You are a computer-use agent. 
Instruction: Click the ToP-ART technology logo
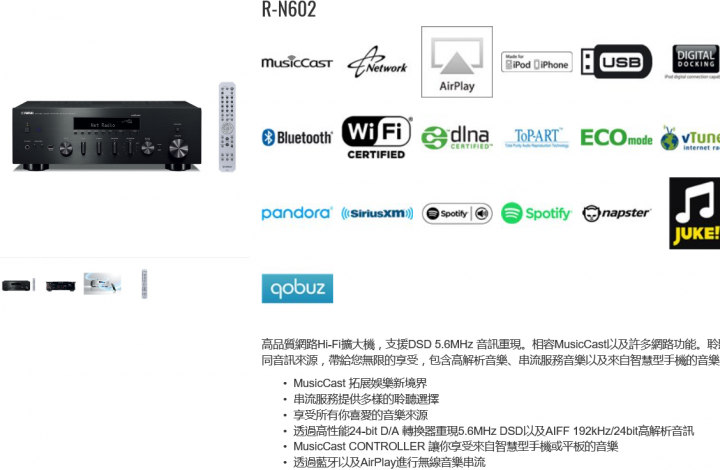[536, 138]
